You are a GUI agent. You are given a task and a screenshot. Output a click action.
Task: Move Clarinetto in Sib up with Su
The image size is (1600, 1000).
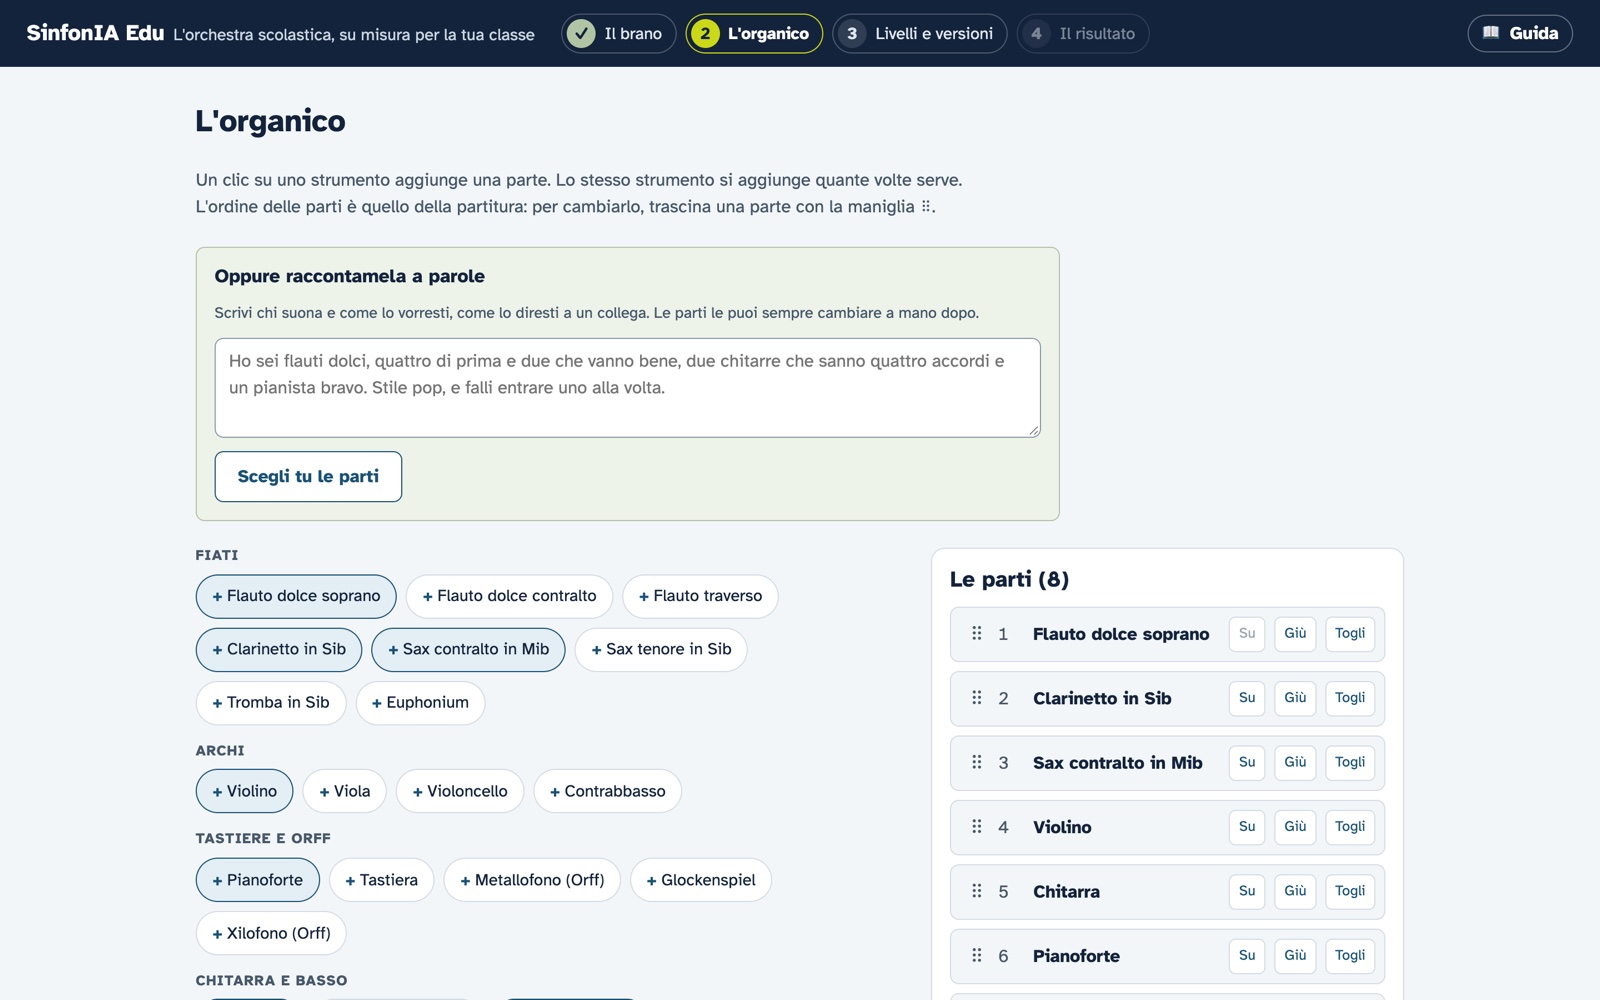[x=1247, y=698]
